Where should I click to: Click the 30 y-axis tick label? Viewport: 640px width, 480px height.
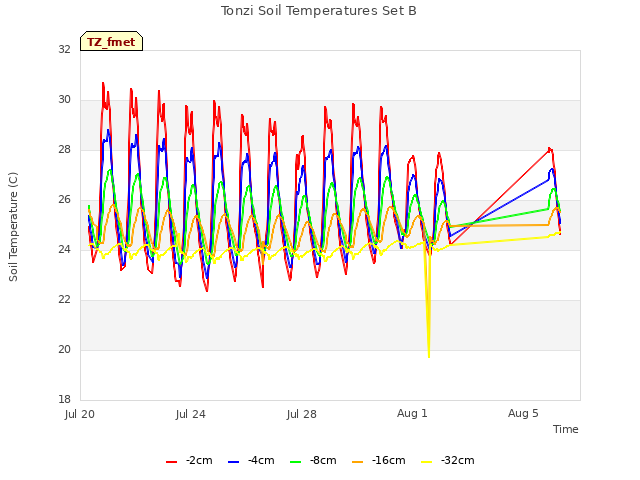point(64,99)
